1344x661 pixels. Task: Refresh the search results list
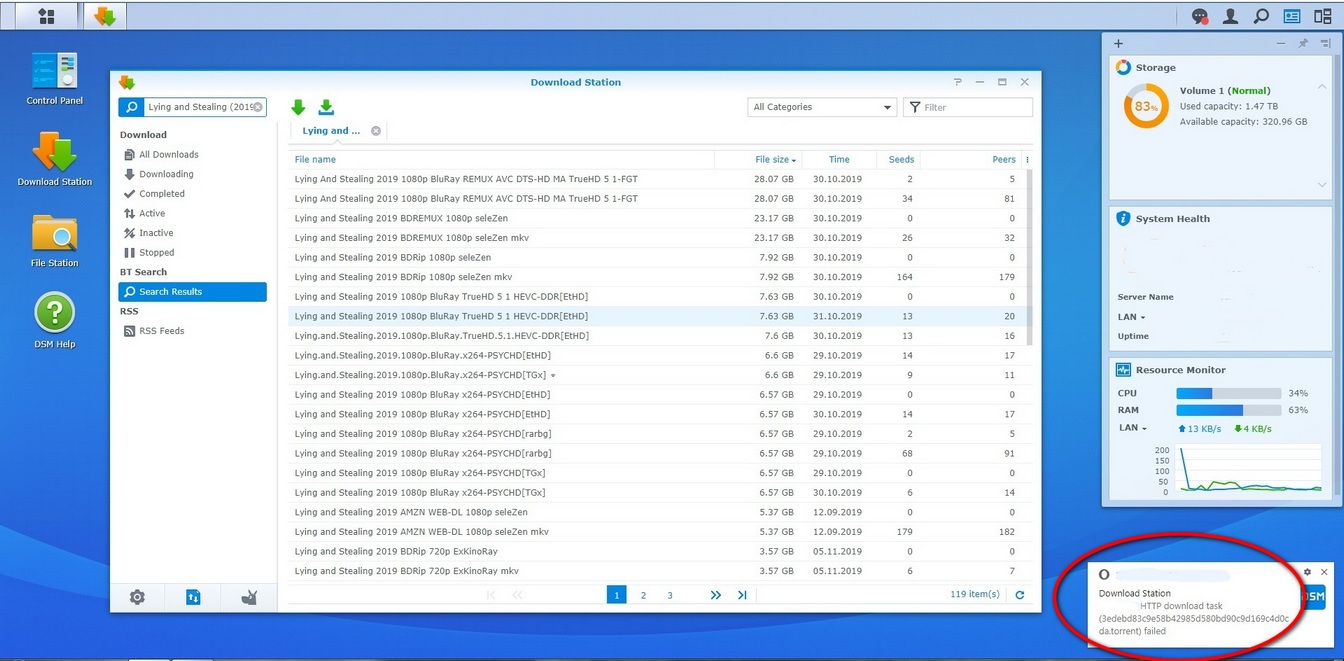point(1020,595)
